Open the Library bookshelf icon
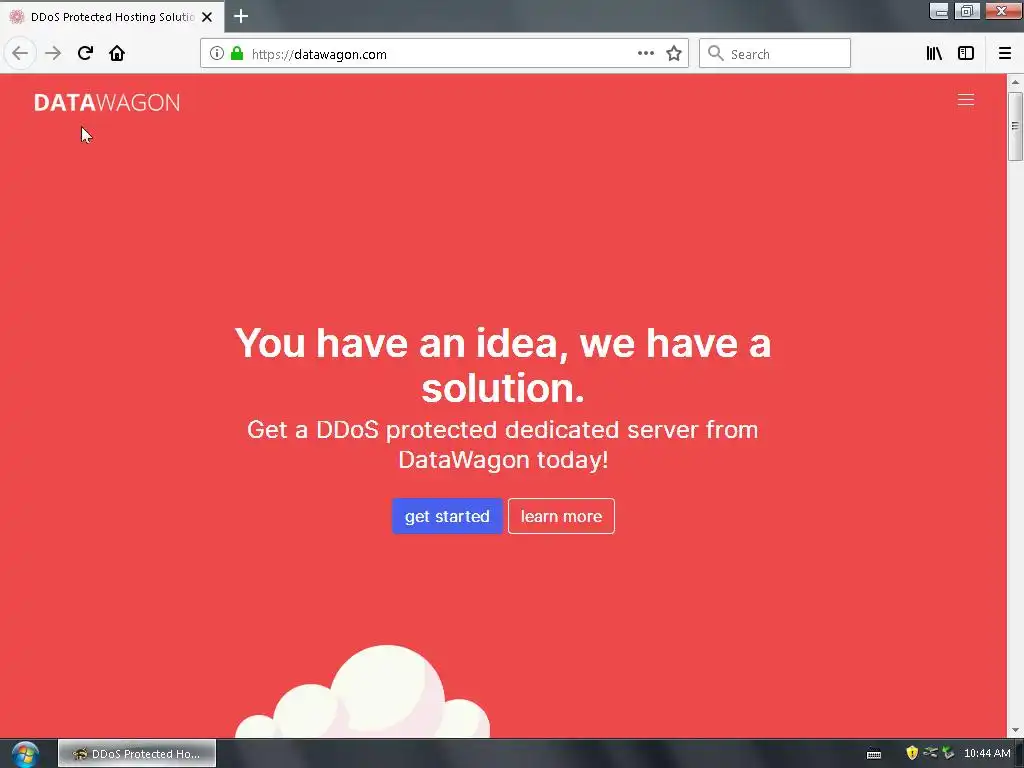 [934, 54]
